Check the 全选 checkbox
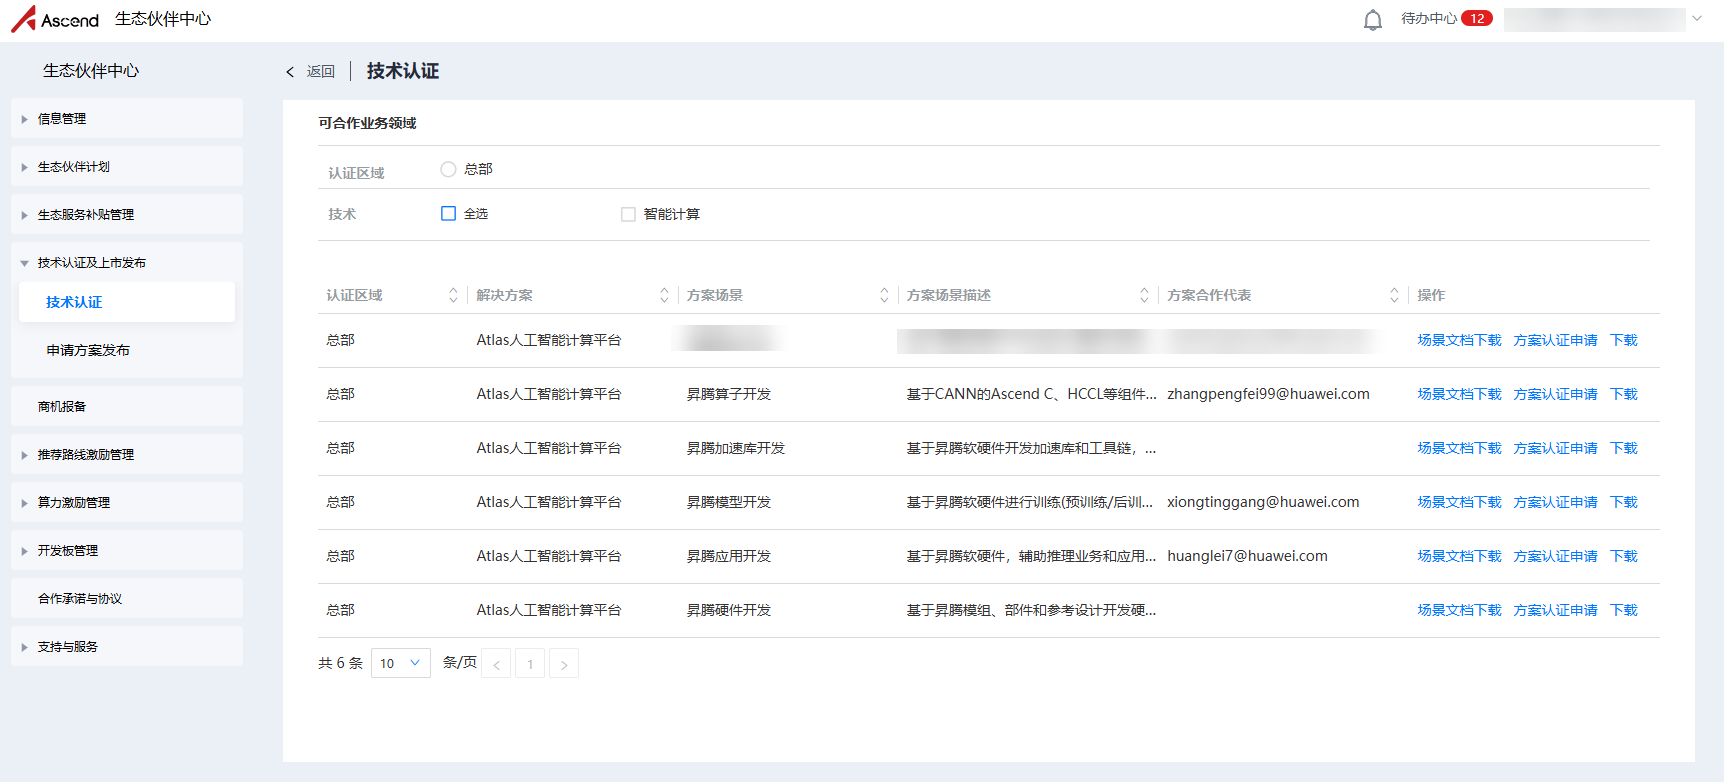Image resolution: width=1724 pixels, height=782 pixels. click(448, 213)
